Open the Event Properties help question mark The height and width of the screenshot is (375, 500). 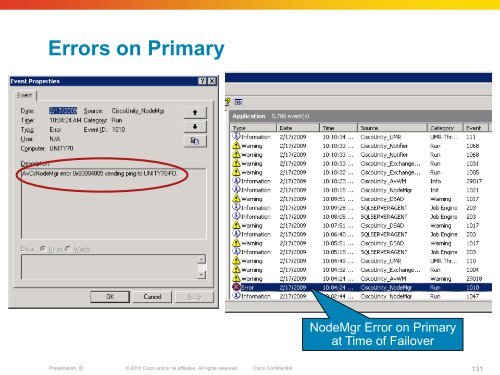pos(202,81)
